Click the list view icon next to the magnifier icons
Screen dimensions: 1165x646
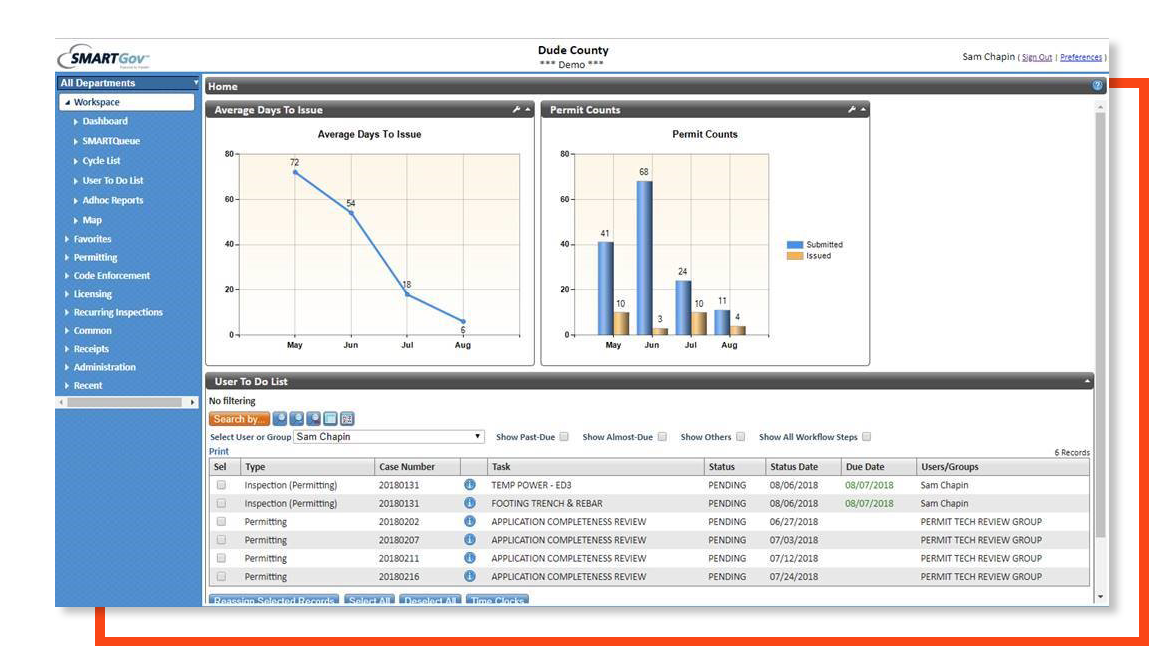coord(329,418)
